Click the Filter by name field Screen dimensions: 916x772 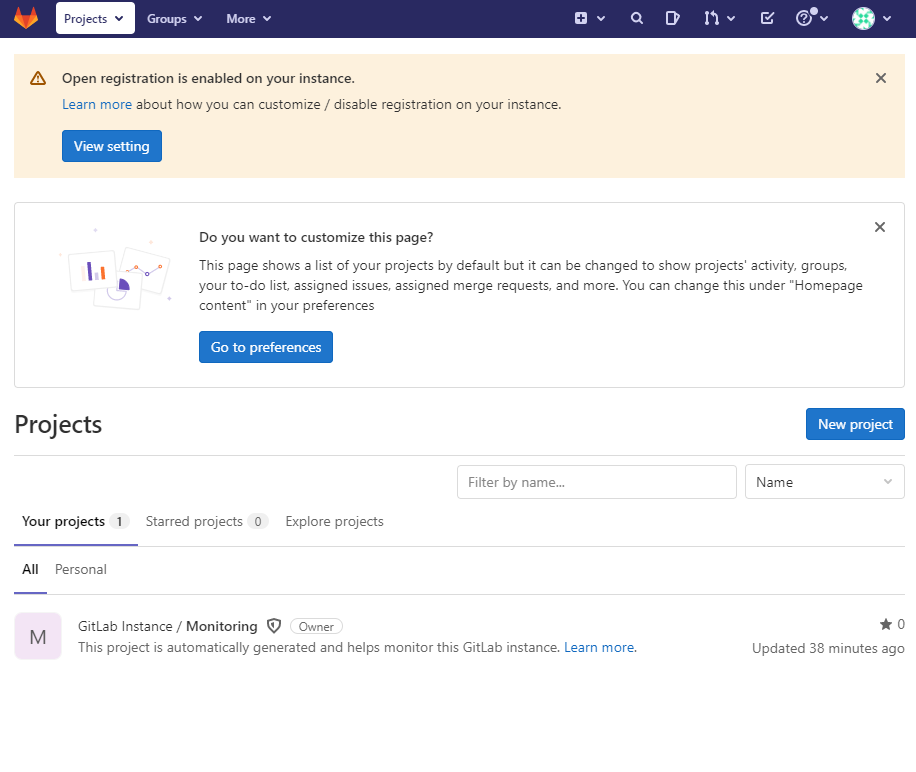596,481
